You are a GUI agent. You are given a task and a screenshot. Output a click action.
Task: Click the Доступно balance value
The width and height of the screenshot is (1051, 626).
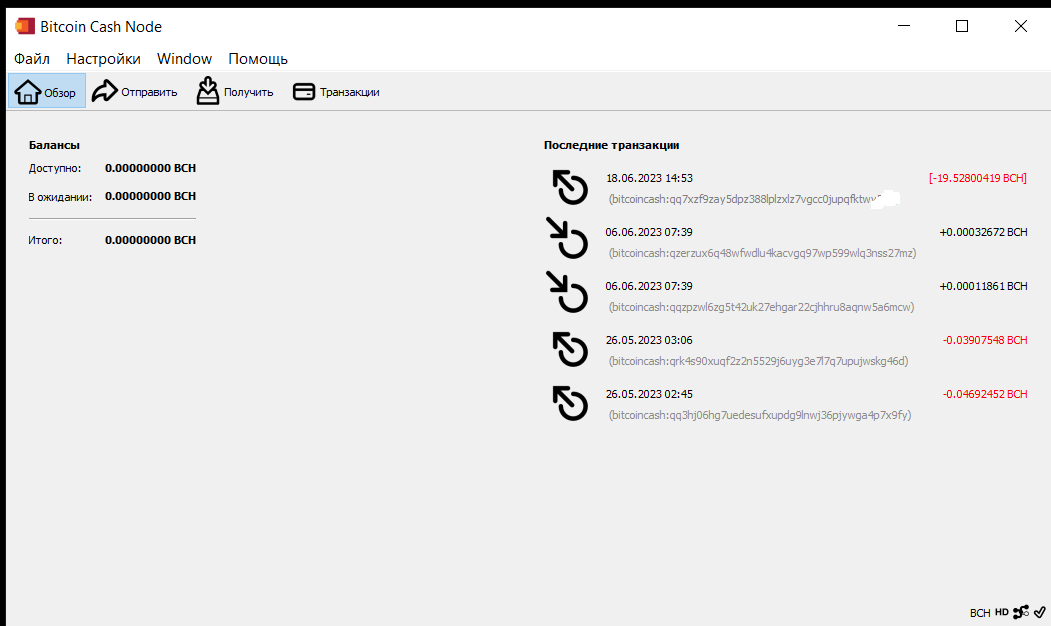[150, 168]
